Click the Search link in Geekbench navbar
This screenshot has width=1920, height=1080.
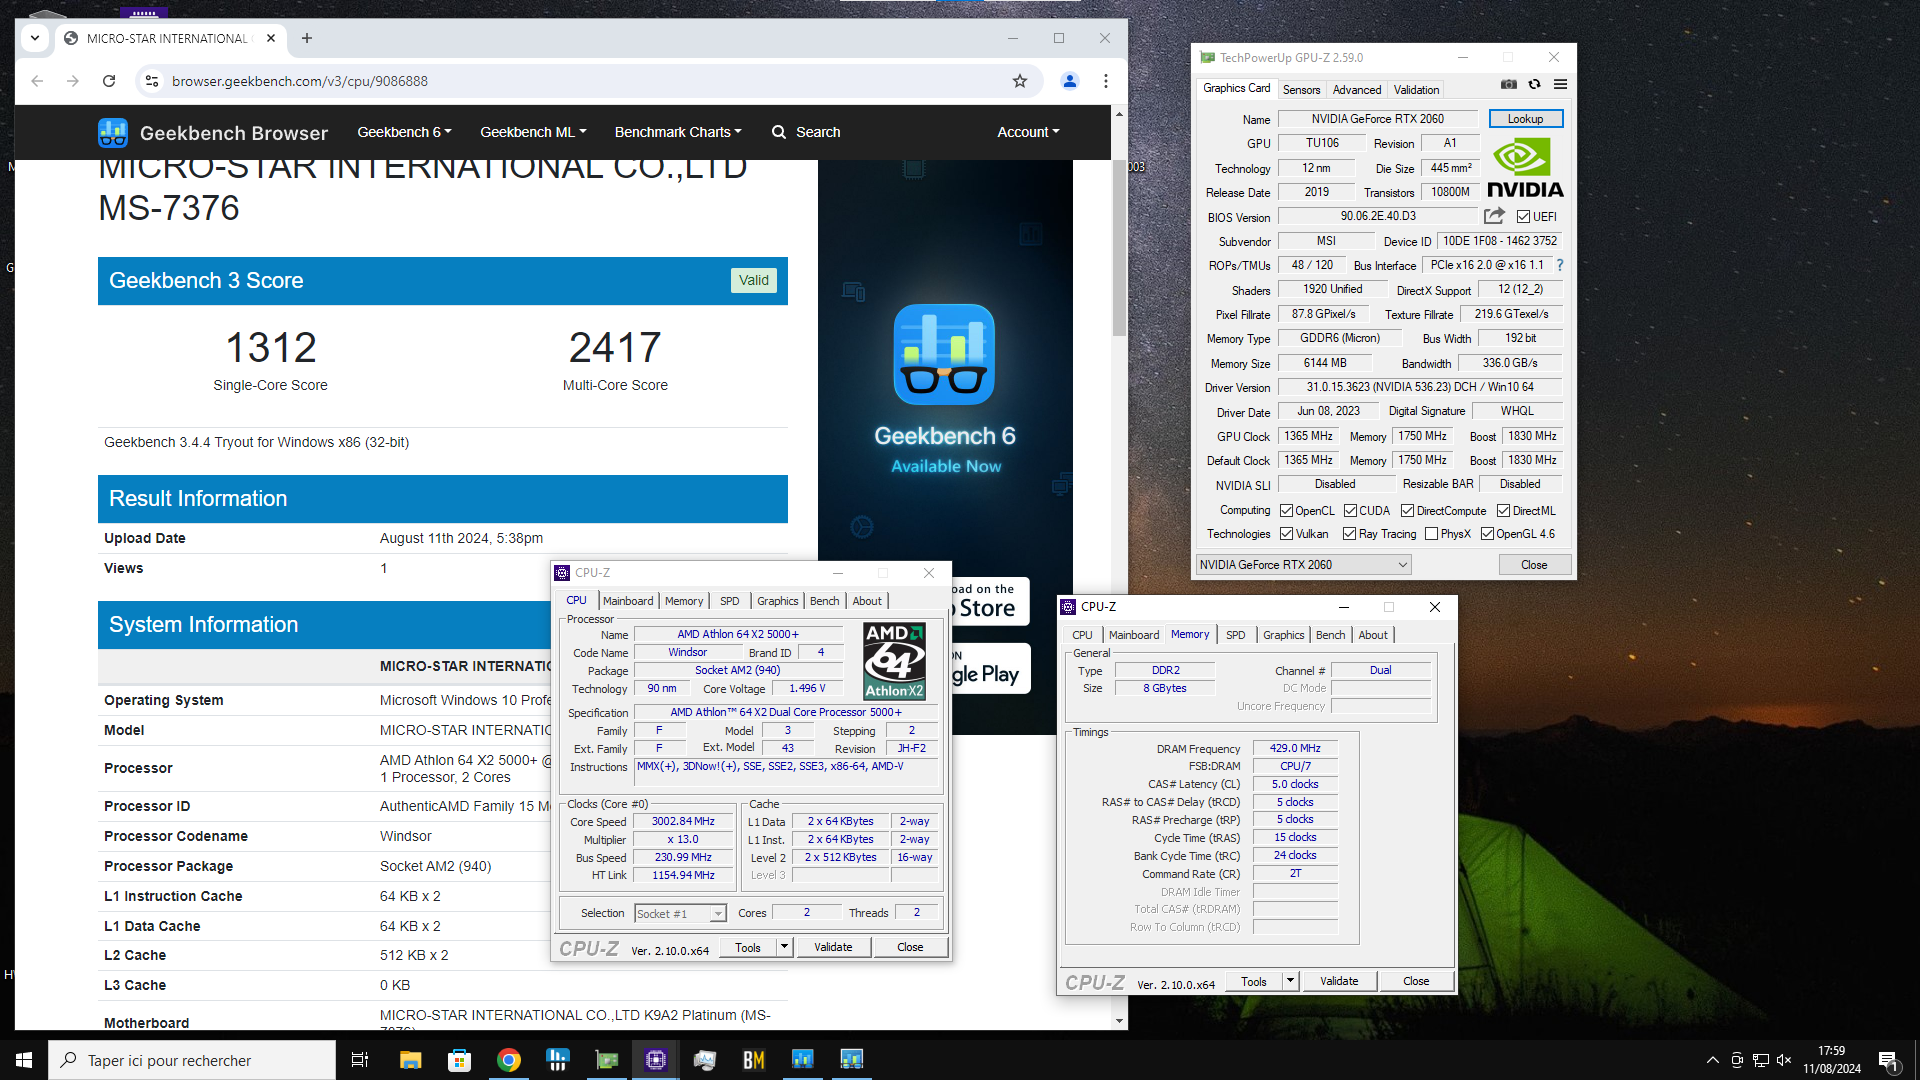[x=806, y=132]
